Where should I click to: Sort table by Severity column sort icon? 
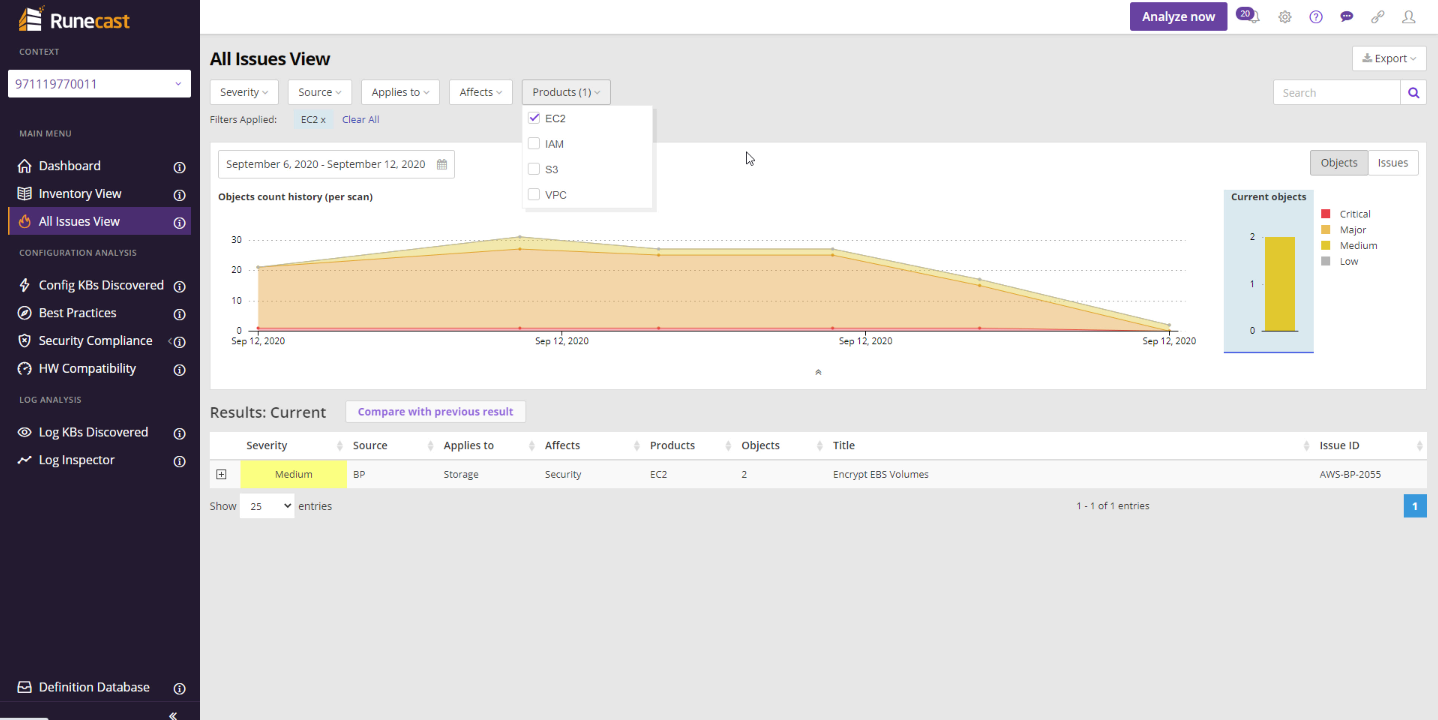click(x=340, y=446)
